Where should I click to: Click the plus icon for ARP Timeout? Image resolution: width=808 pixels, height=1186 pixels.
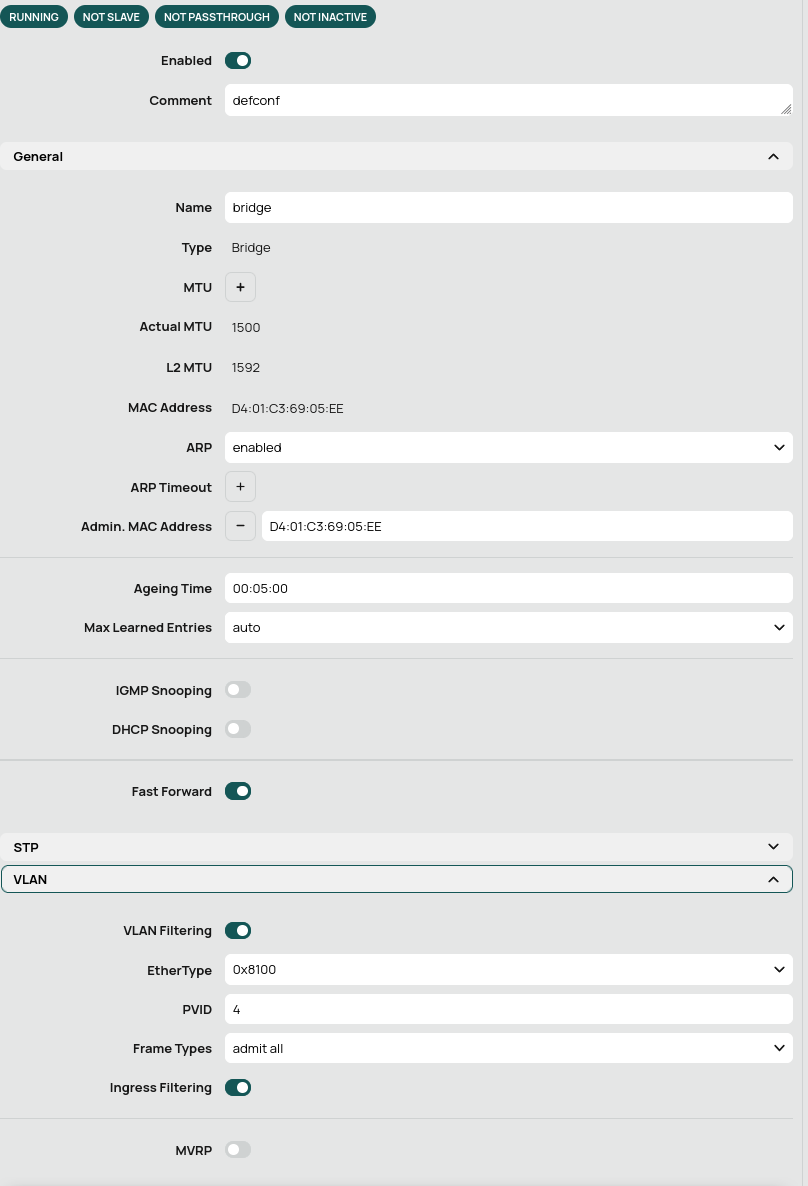[x=240, y=487]
